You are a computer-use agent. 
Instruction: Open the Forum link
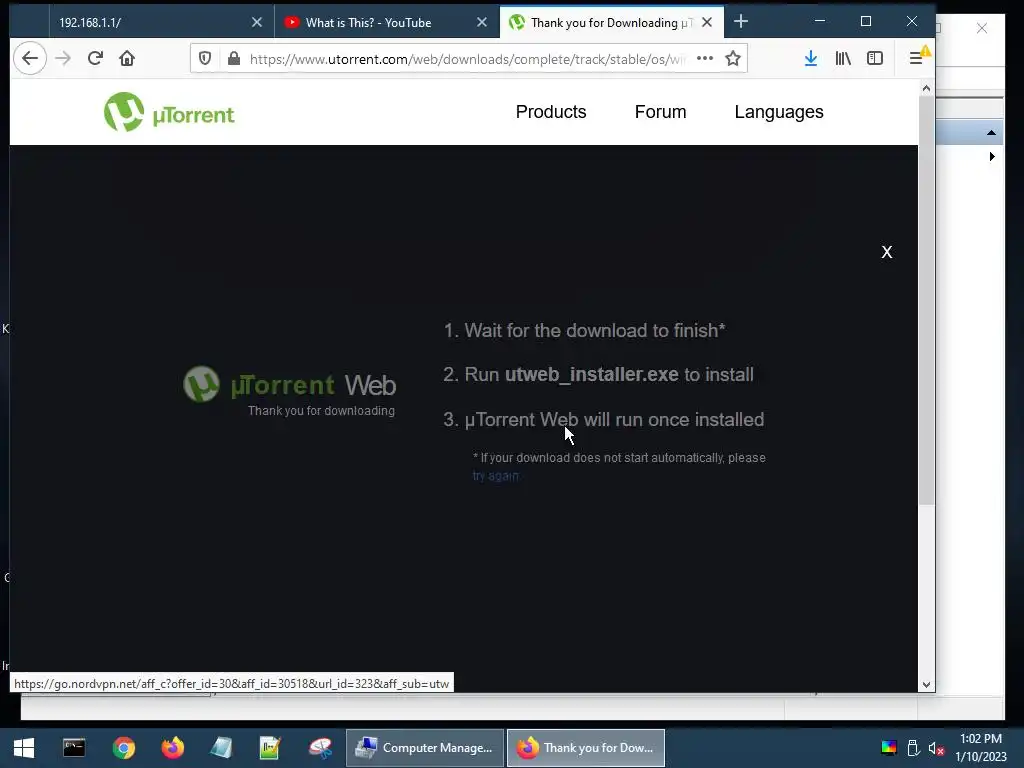[660, 112]
